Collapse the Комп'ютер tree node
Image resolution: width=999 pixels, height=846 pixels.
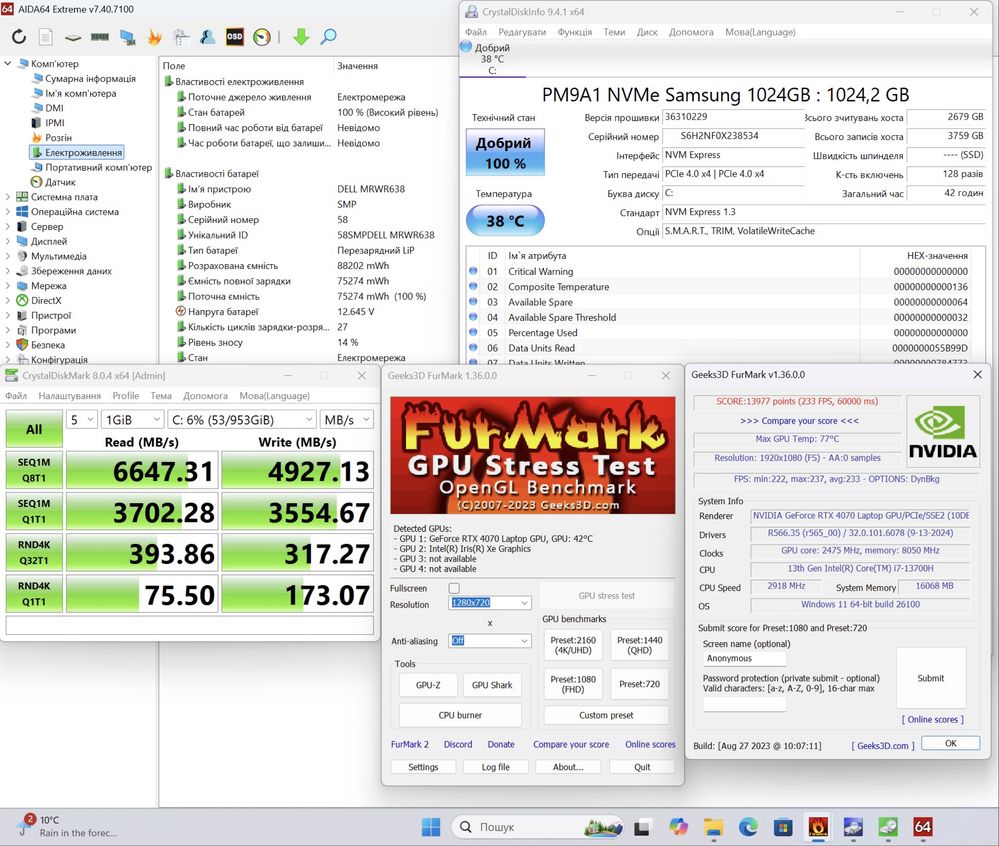click(x=9, y=64)
